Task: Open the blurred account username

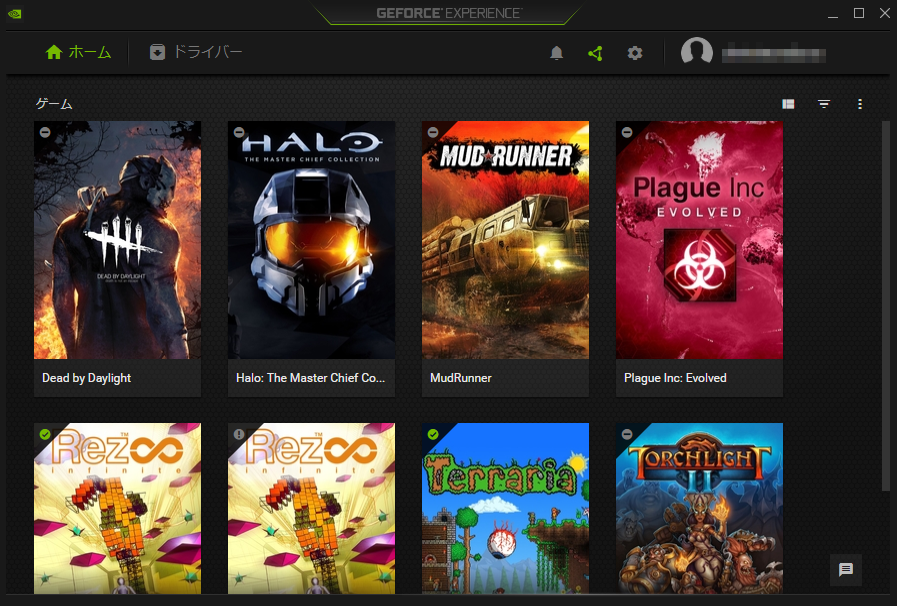Action: click(773, 54)
